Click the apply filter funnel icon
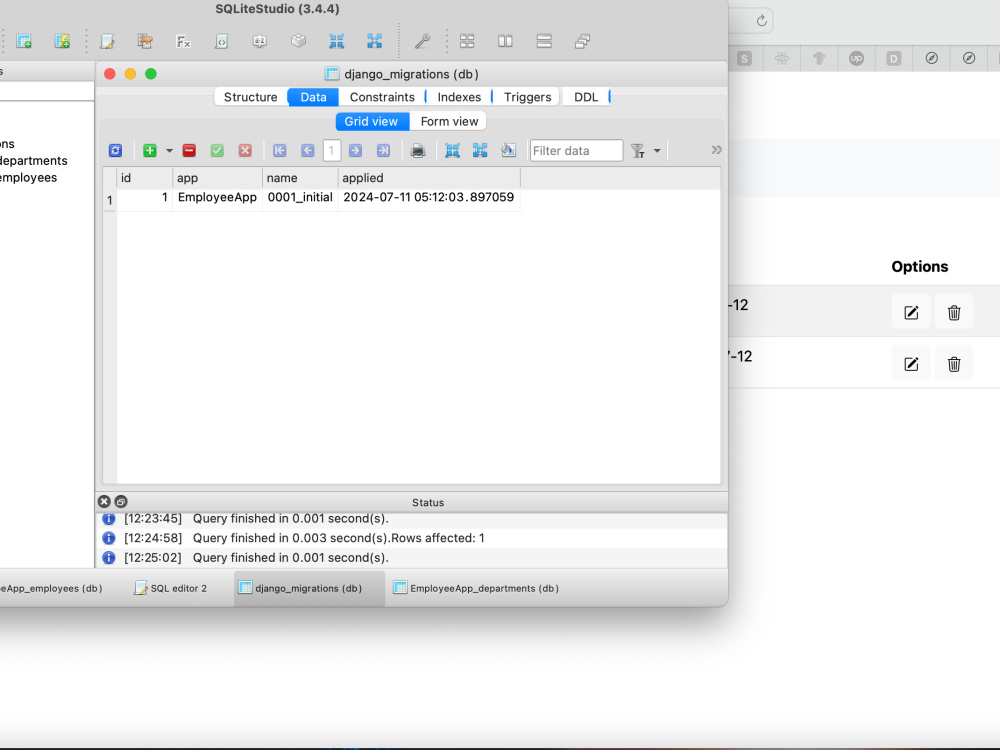This screenshot has width=1000, height=750. point(638,151)
